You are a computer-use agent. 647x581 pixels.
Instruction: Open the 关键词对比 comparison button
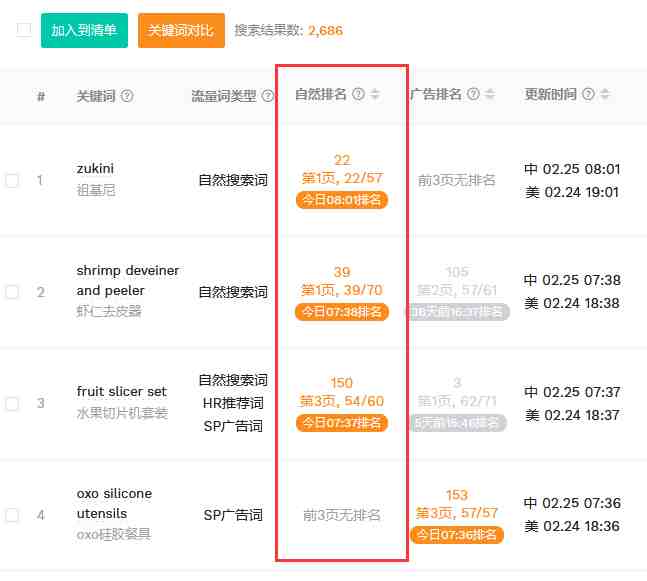coord(181,31)
